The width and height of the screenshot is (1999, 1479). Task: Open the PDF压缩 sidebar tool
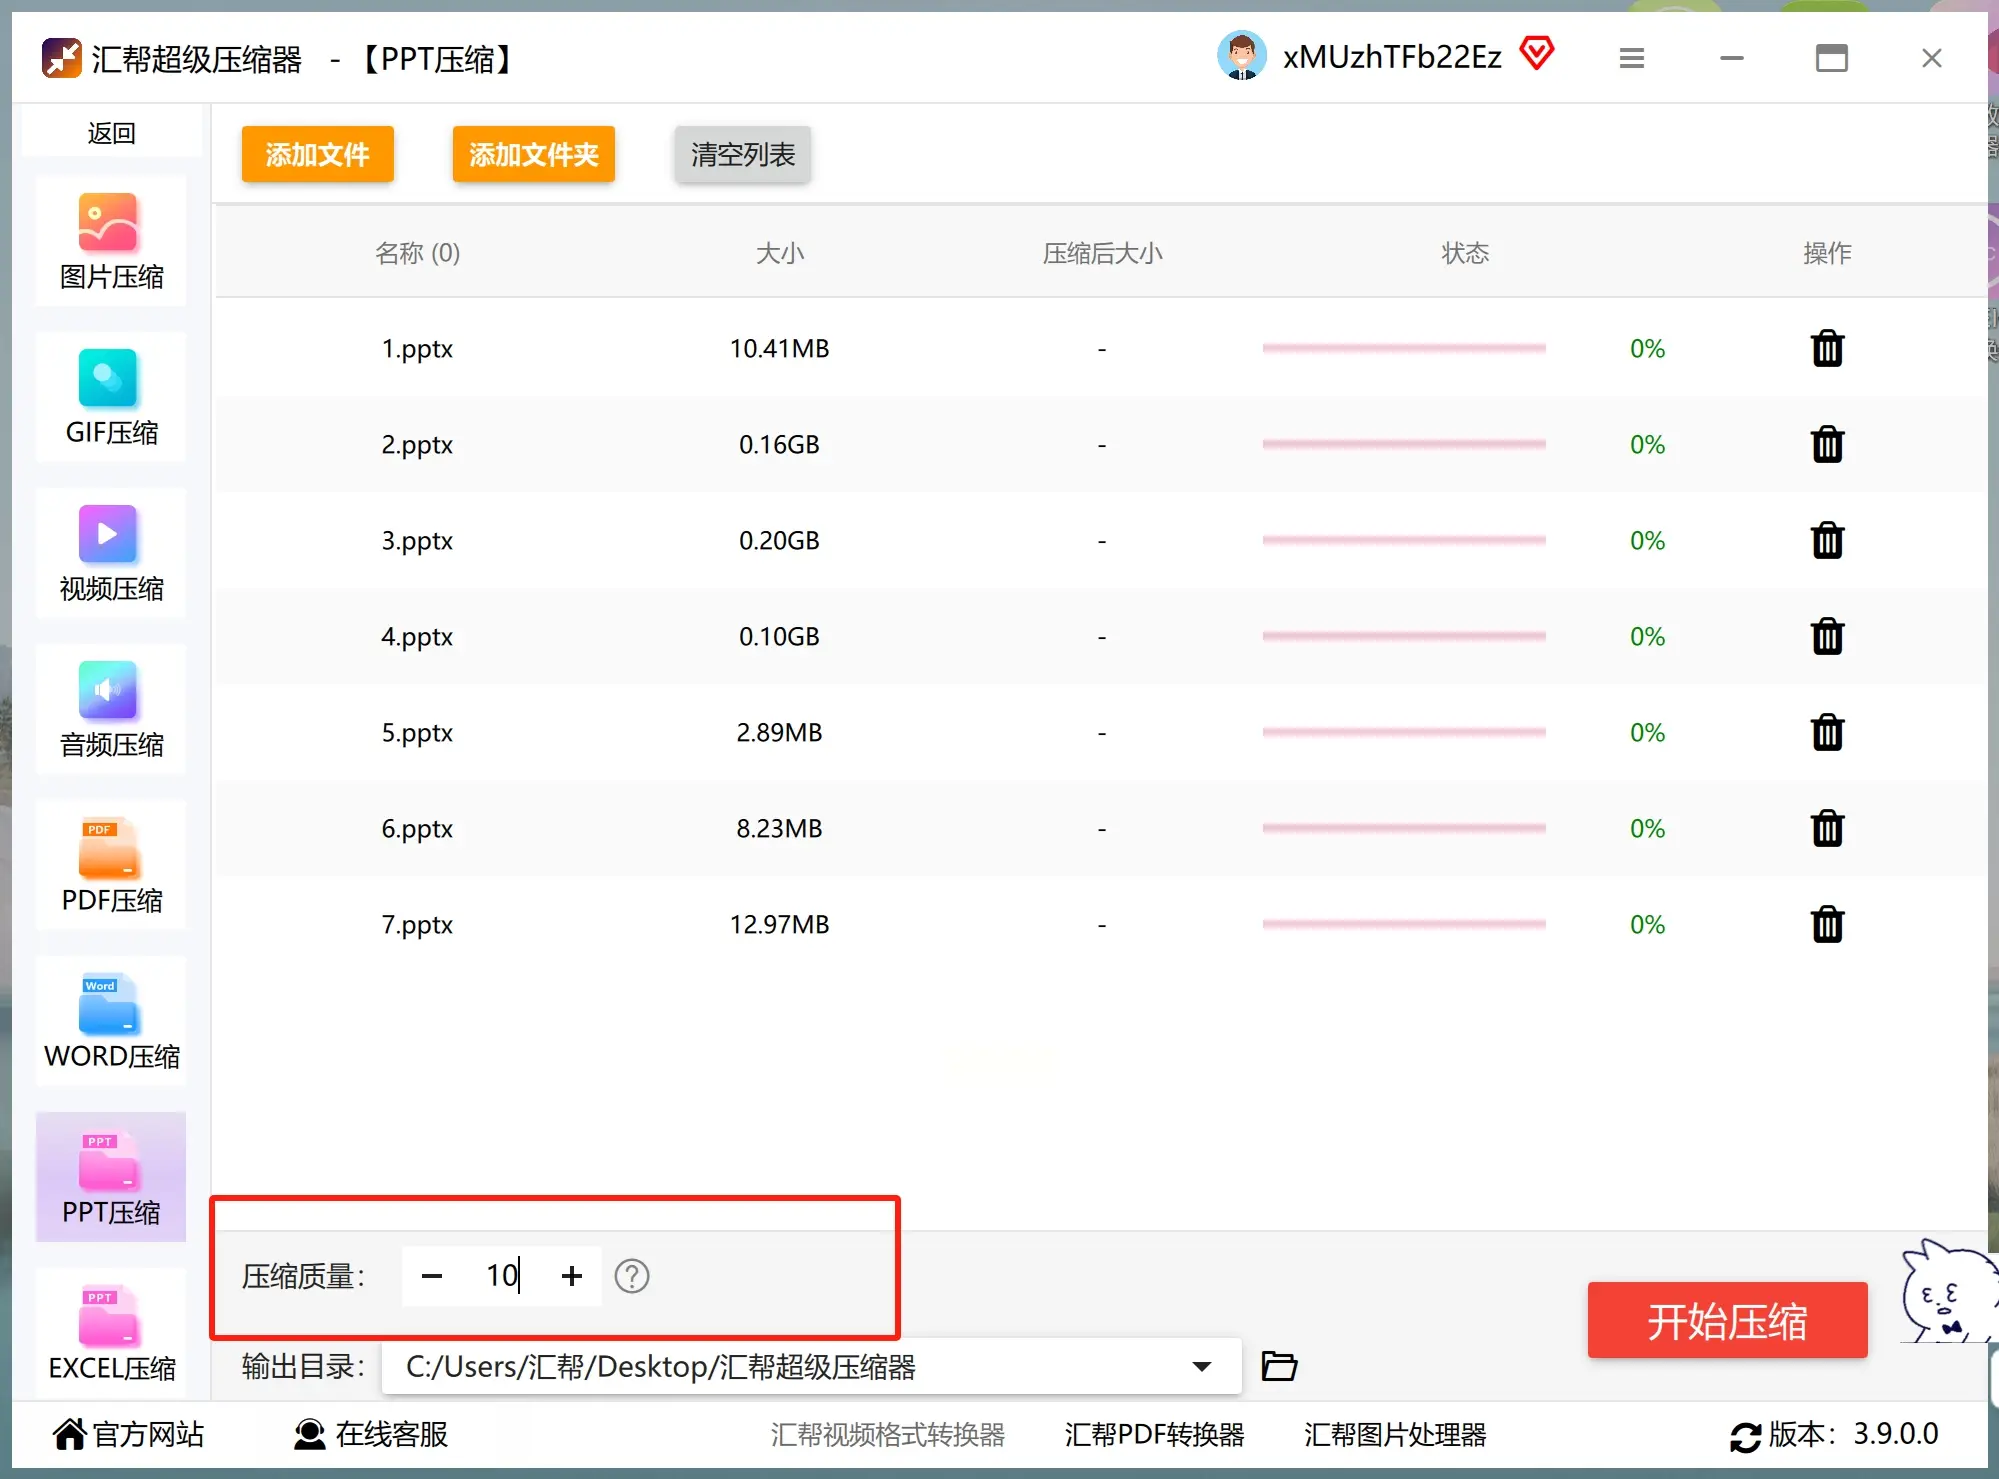110,864
